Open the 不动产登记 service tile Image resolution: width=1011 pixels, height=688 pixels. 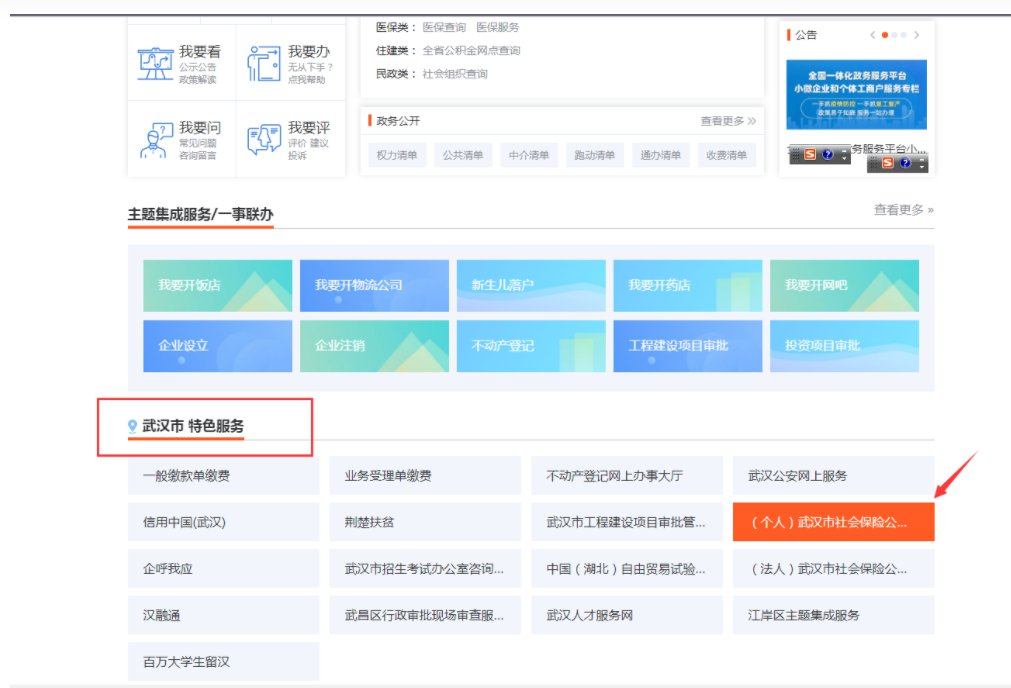click(x=531, y=346)
